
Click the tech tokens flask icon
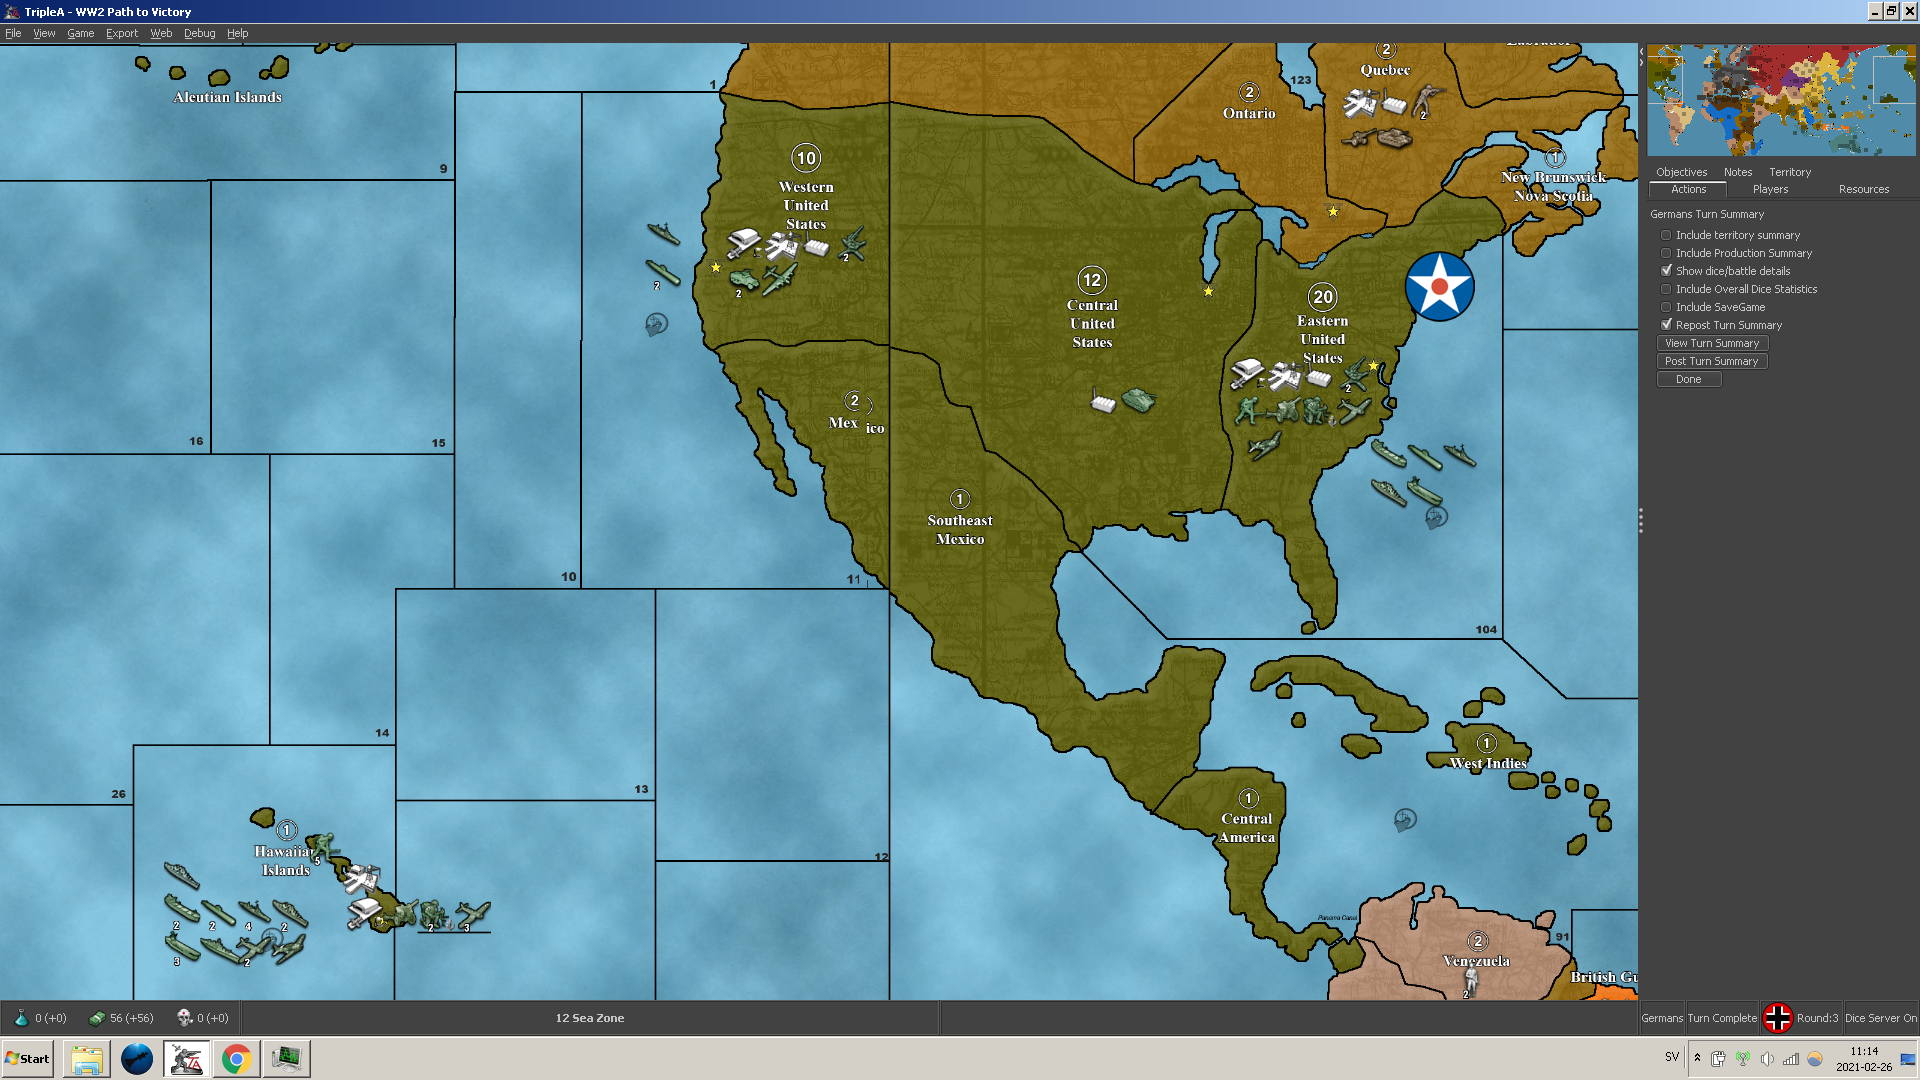point(21,1018)
